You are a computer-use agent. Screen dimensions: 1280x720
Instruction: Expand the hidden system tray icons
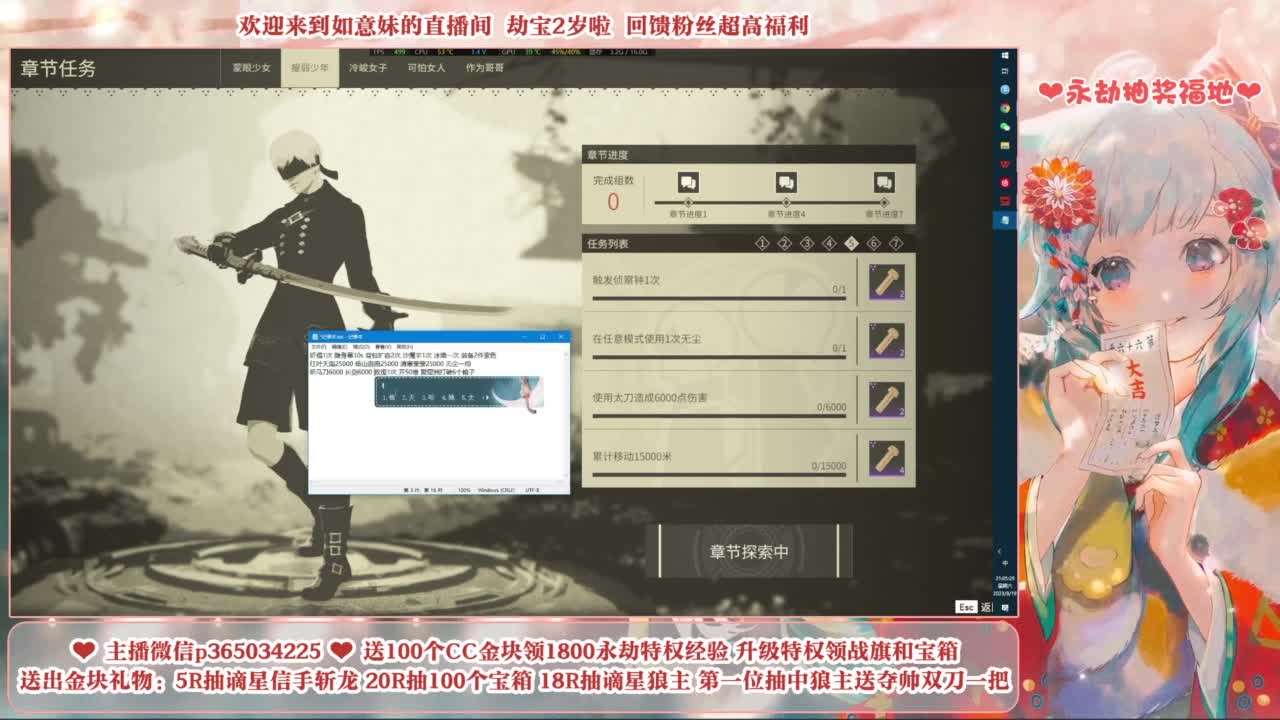point(999,551)
